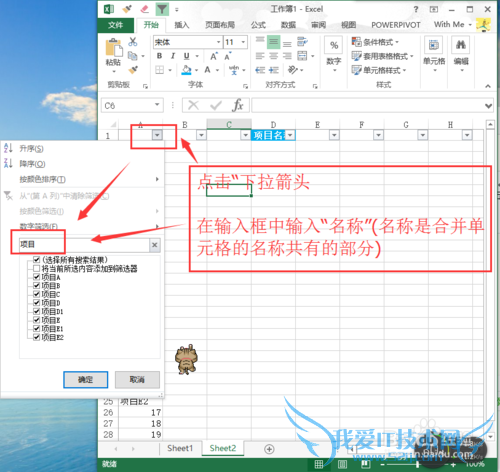500x472 pixels.
Task: Toggle Italic formatting
Action: [173, 56]
